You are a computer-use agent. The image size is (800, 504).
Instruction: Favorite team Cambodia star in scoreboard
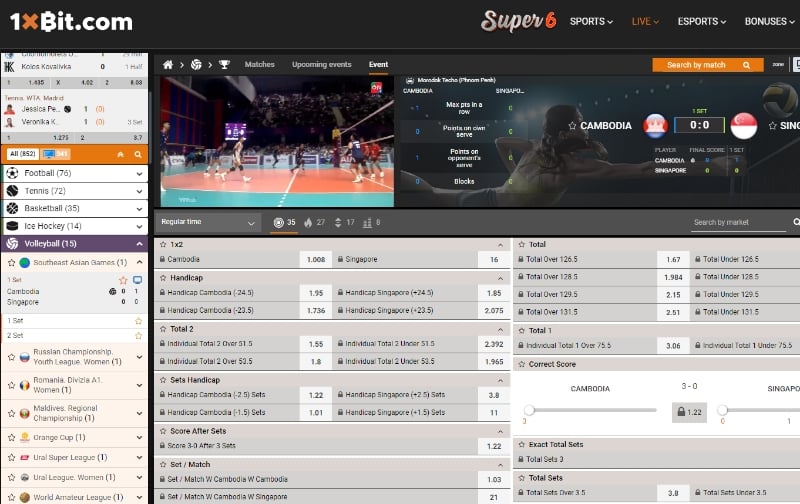pos(572,125)
